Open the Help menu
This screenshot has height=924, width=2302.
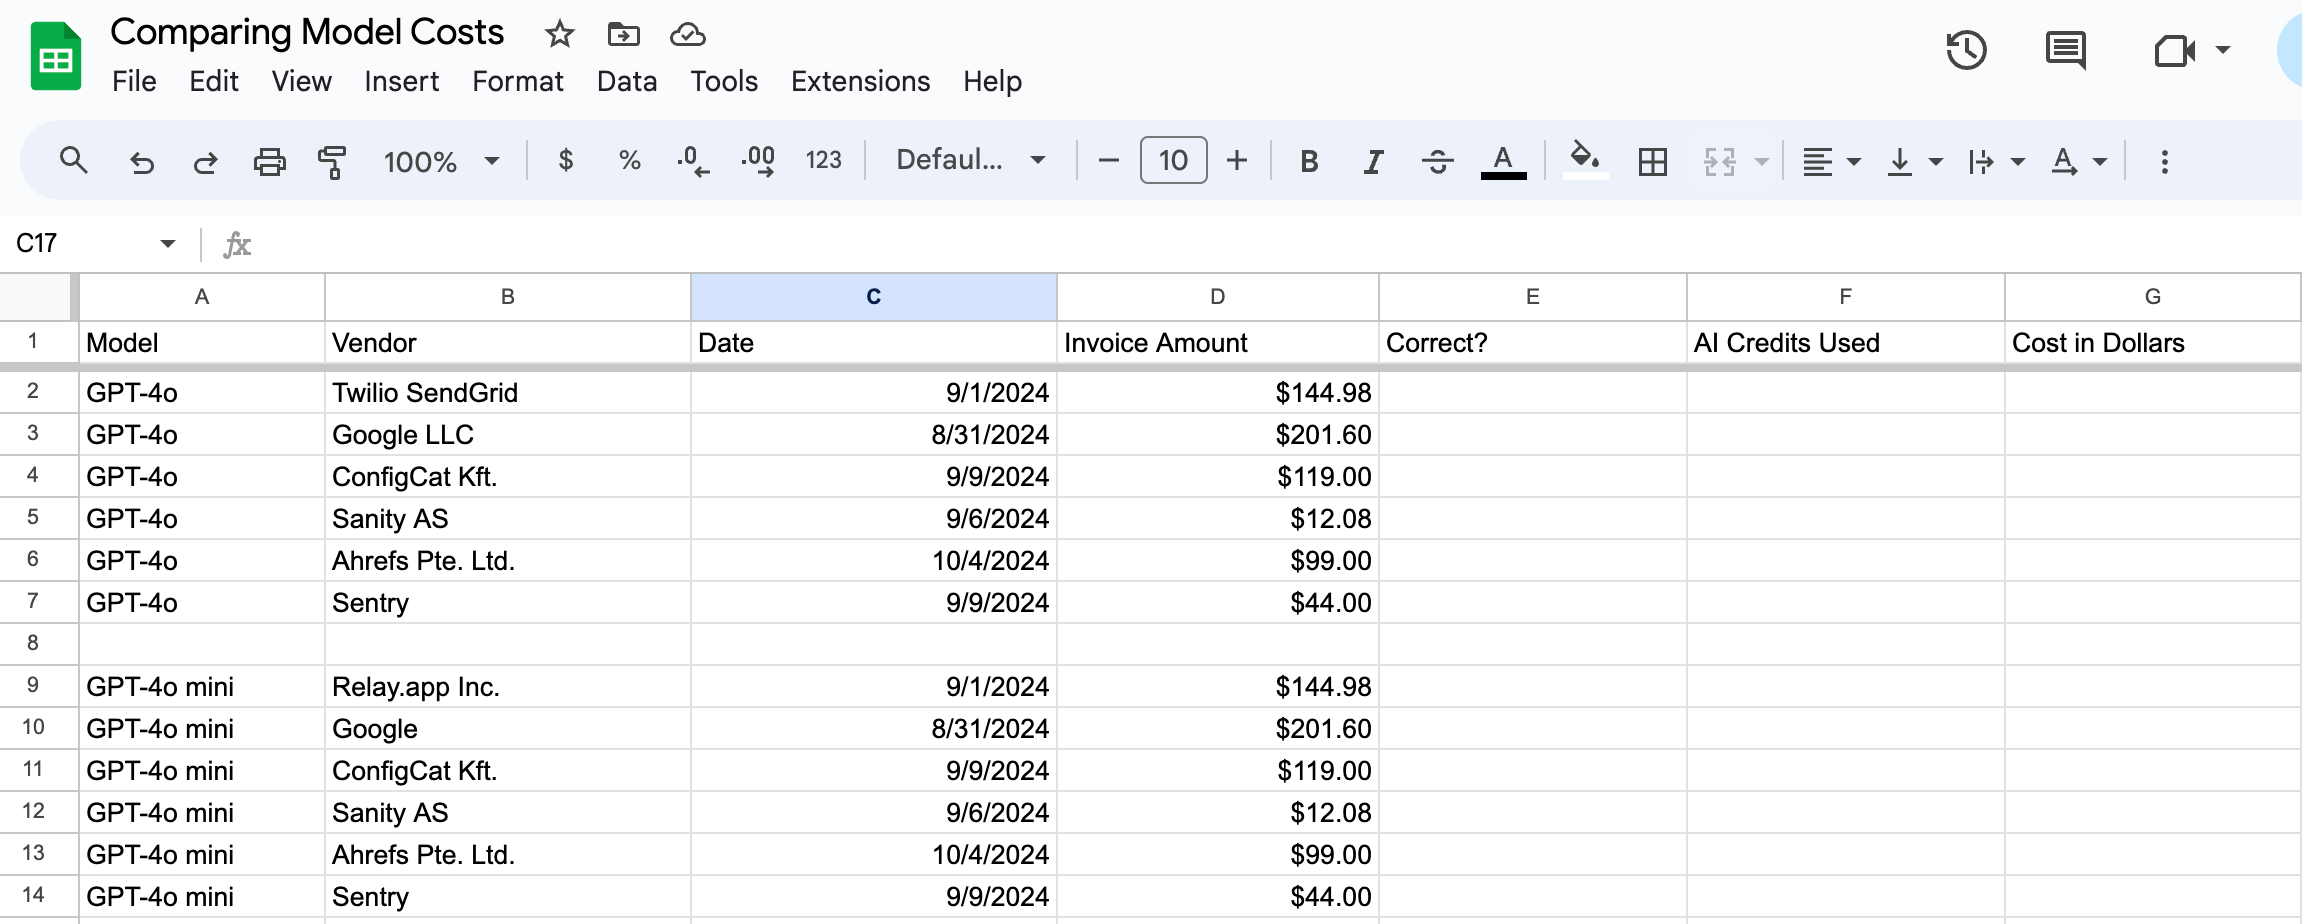992,81
